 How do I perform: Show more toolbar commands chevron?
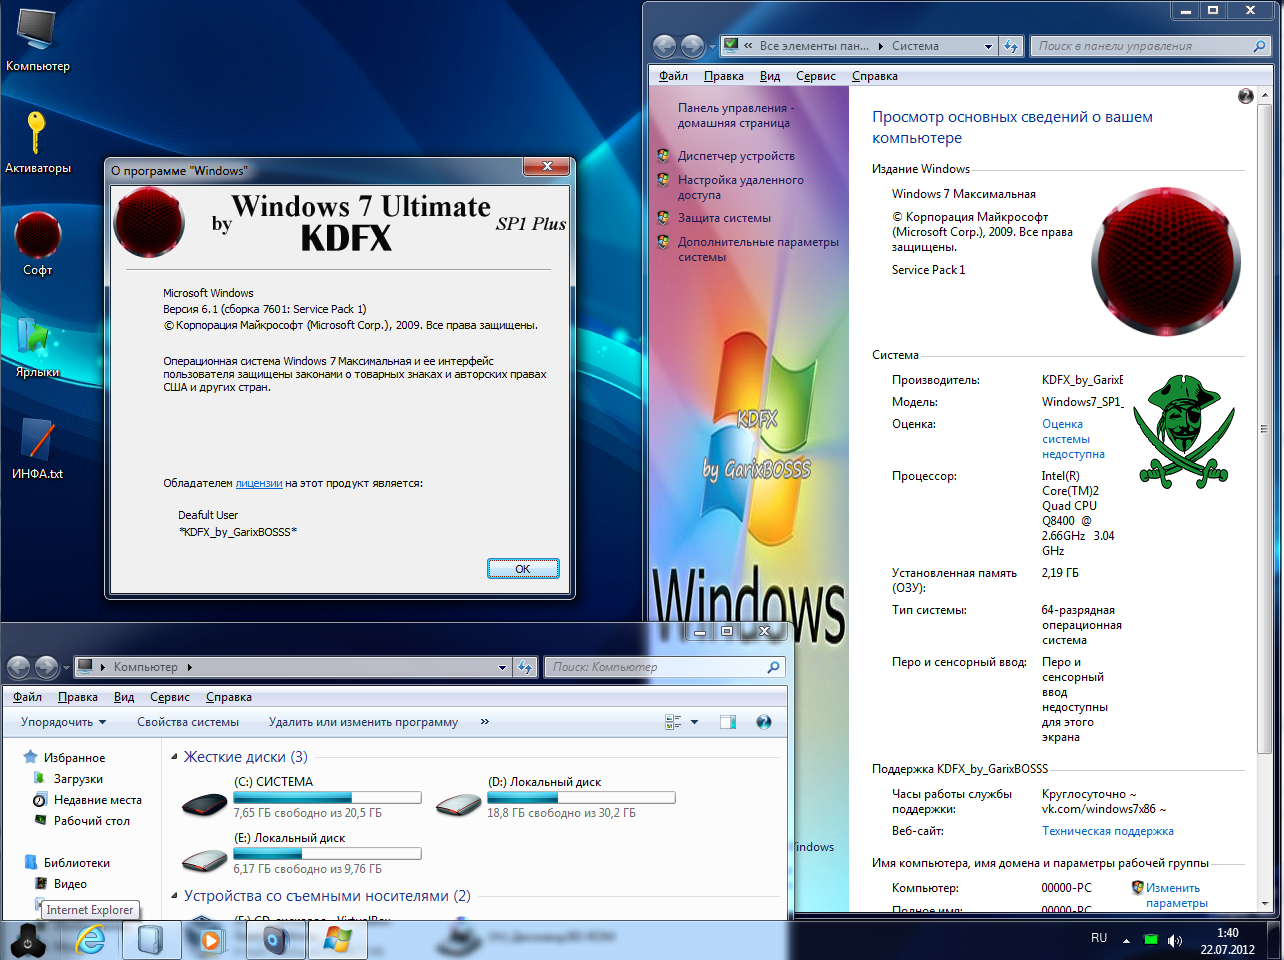485,722
